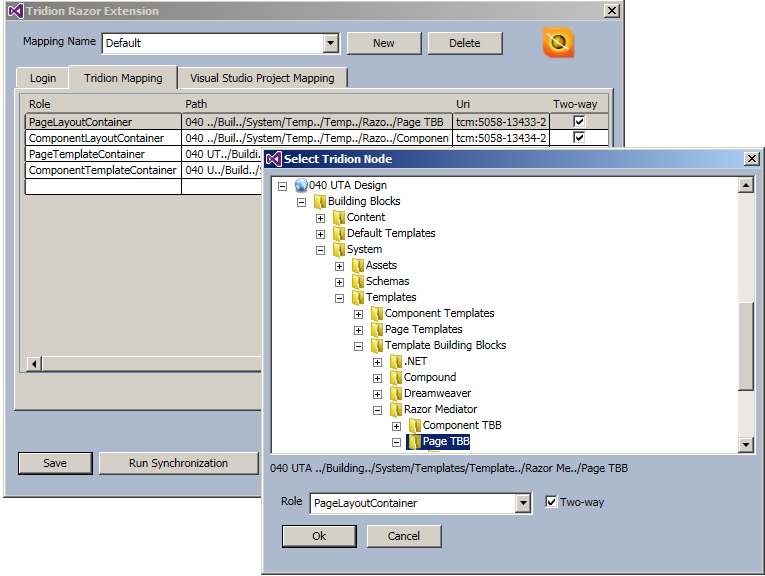This screenshot has height=576, width=765.
Task: Click the 040 UTA Design publication globe icon
Action: pos(302,185)
